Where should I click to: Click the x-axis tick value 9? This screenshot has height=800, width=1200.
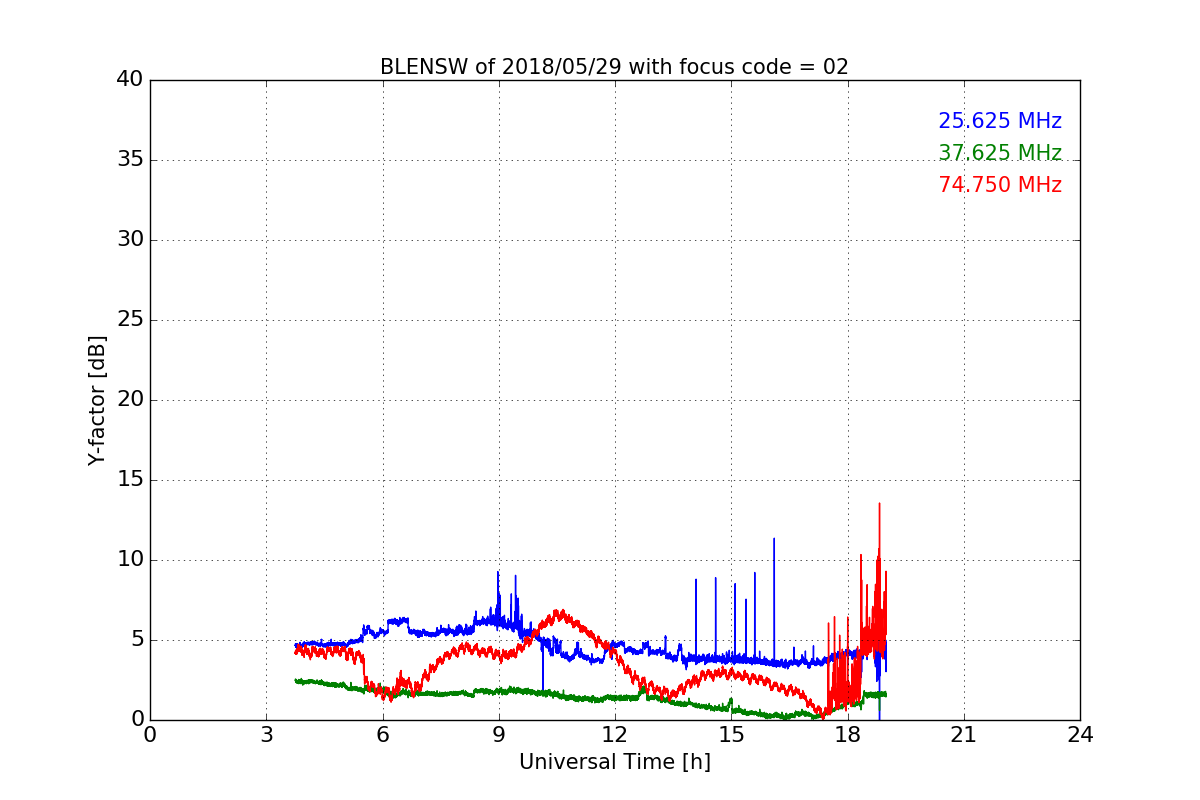point(499,735)
